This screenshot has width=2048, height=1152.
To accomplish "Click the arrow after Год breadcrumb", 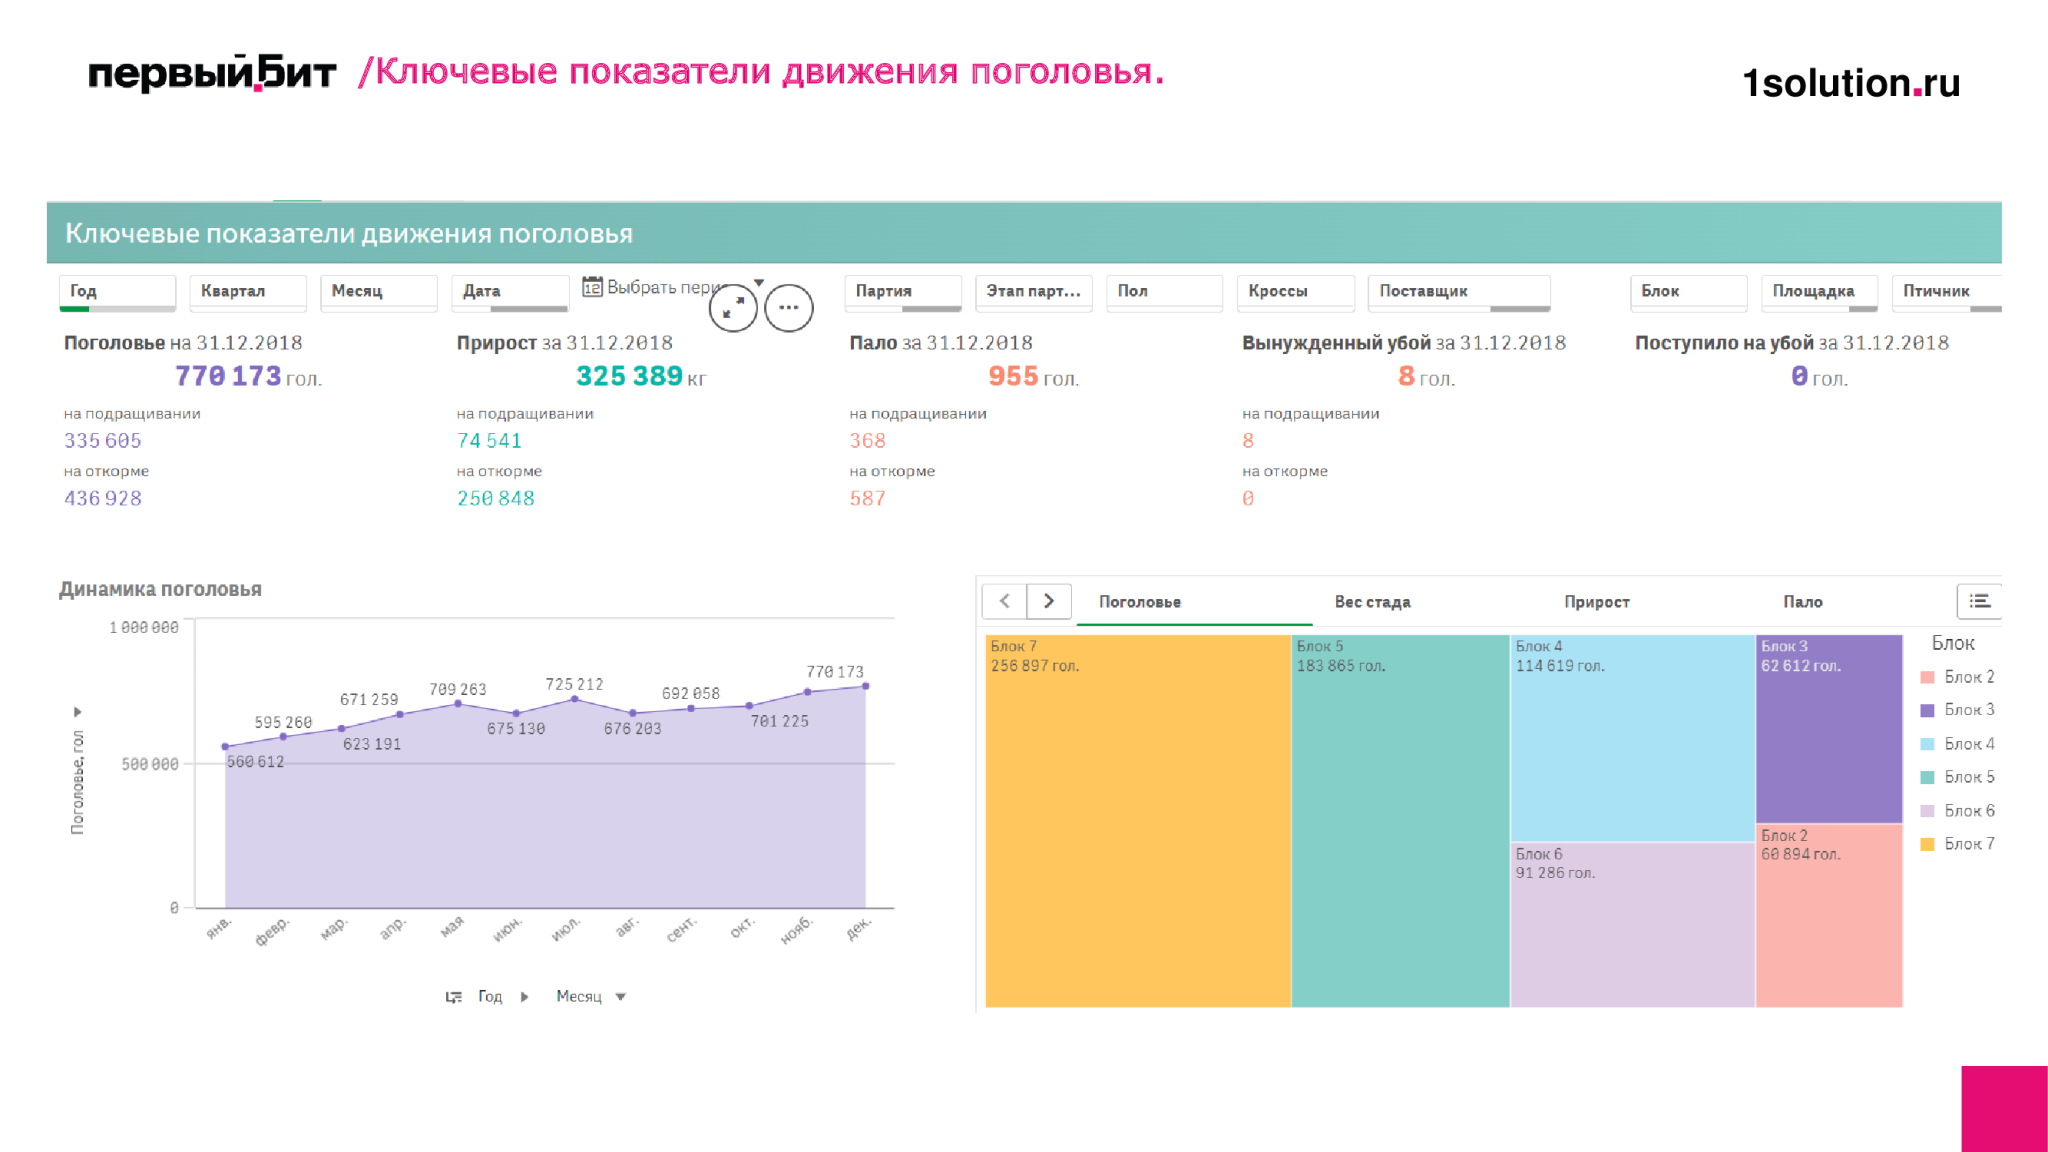I will 524,997.
